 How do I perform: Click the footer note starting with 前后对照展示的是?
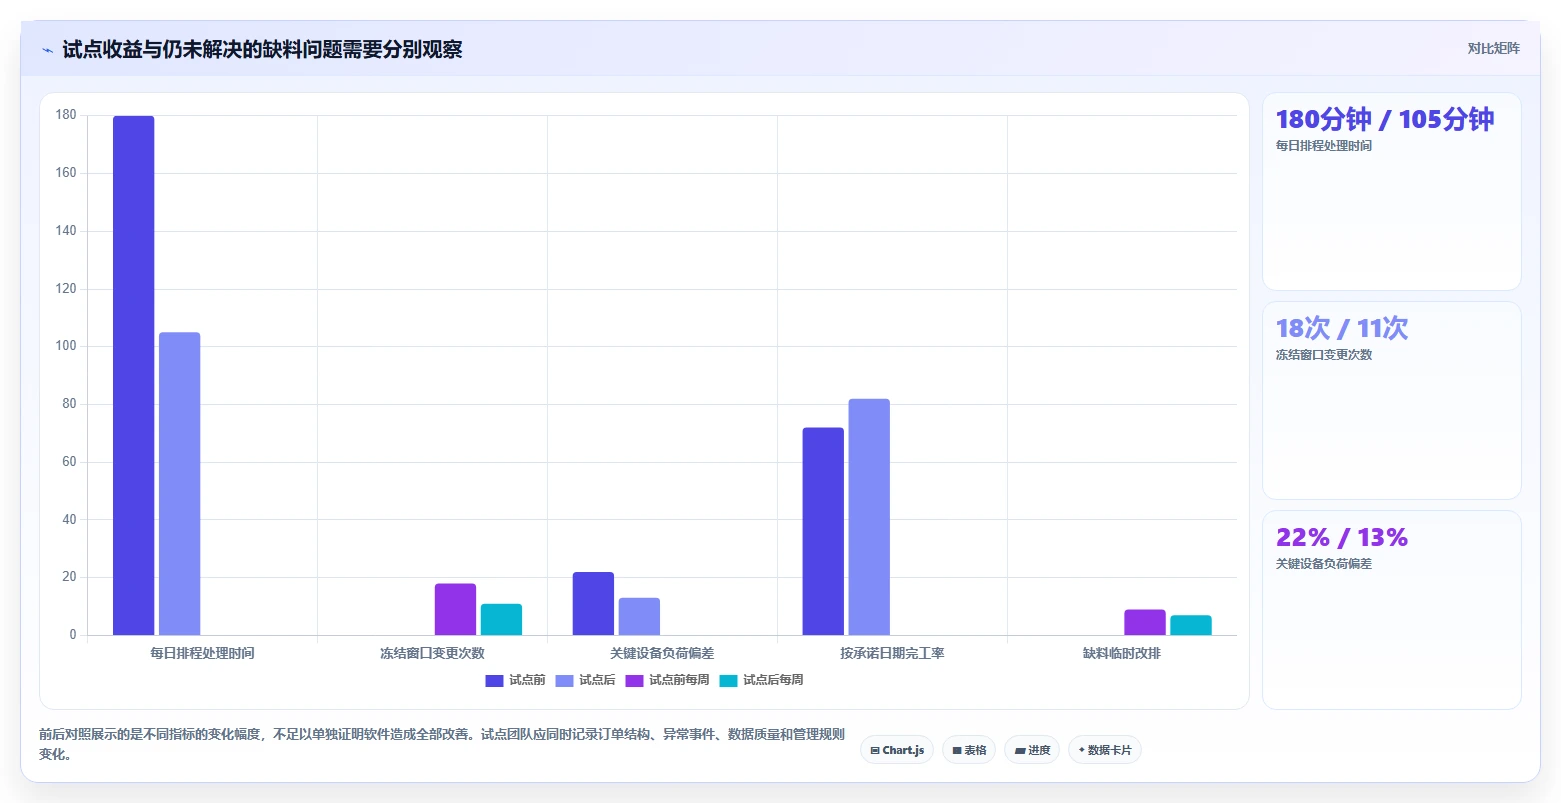pyautogui.click(x=442, y=744)
